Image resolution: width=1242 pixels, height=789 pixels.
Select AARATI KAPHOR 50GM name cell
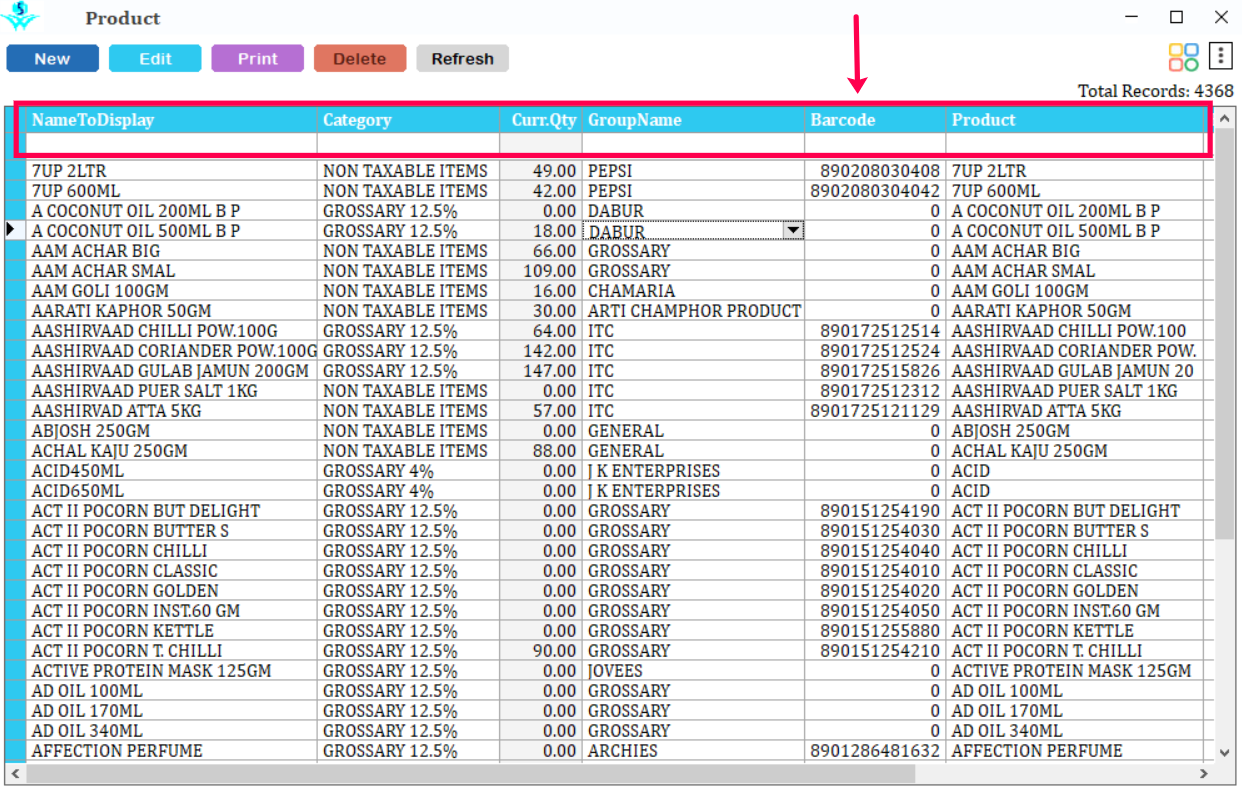(x=171, y=311)
